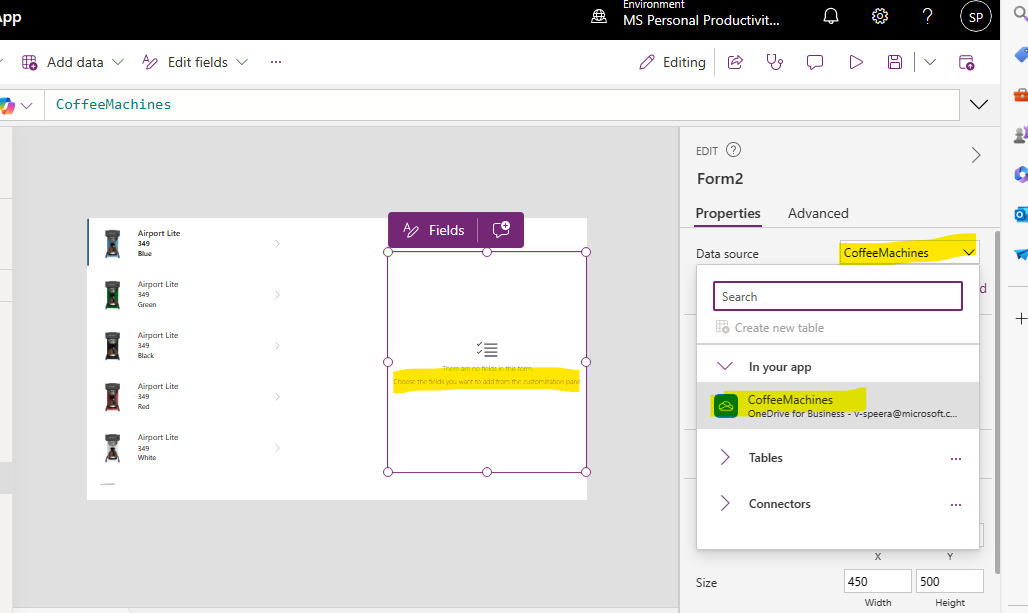
Task: Click the data source Search box
Action: (x=837, y=296)
